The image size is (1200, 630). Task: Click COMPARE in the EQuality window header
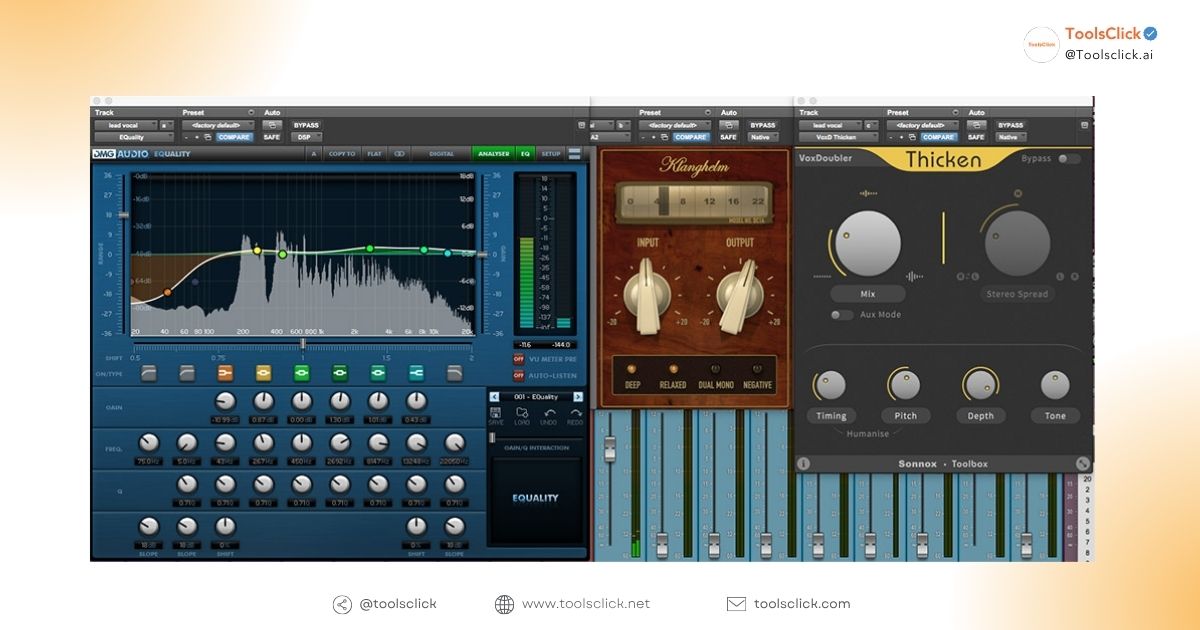coord(236,137)
